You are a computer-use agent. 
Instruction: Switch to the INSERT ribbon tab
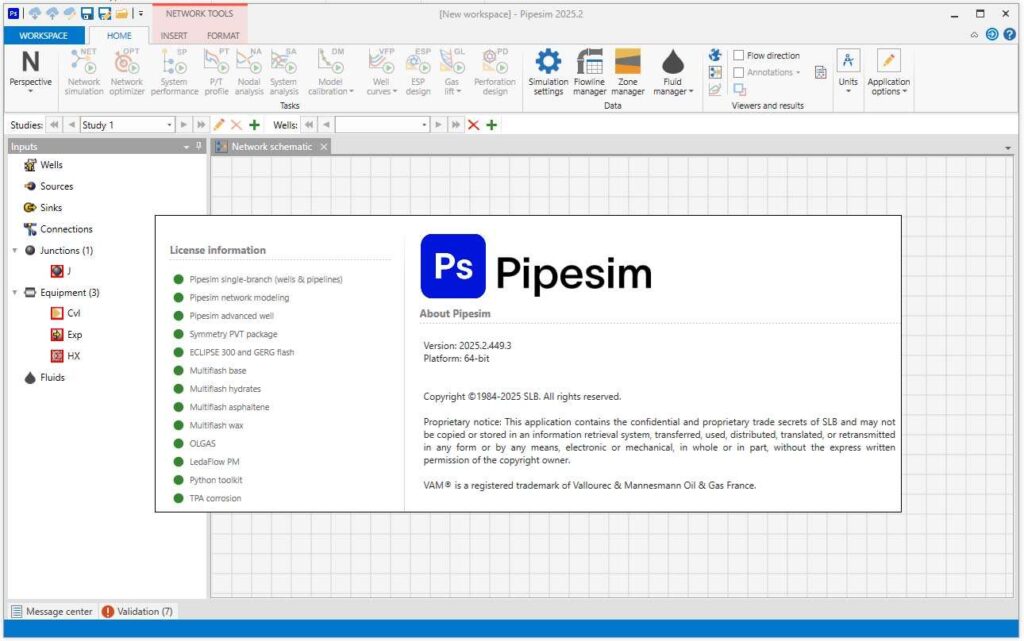(174, 35)
